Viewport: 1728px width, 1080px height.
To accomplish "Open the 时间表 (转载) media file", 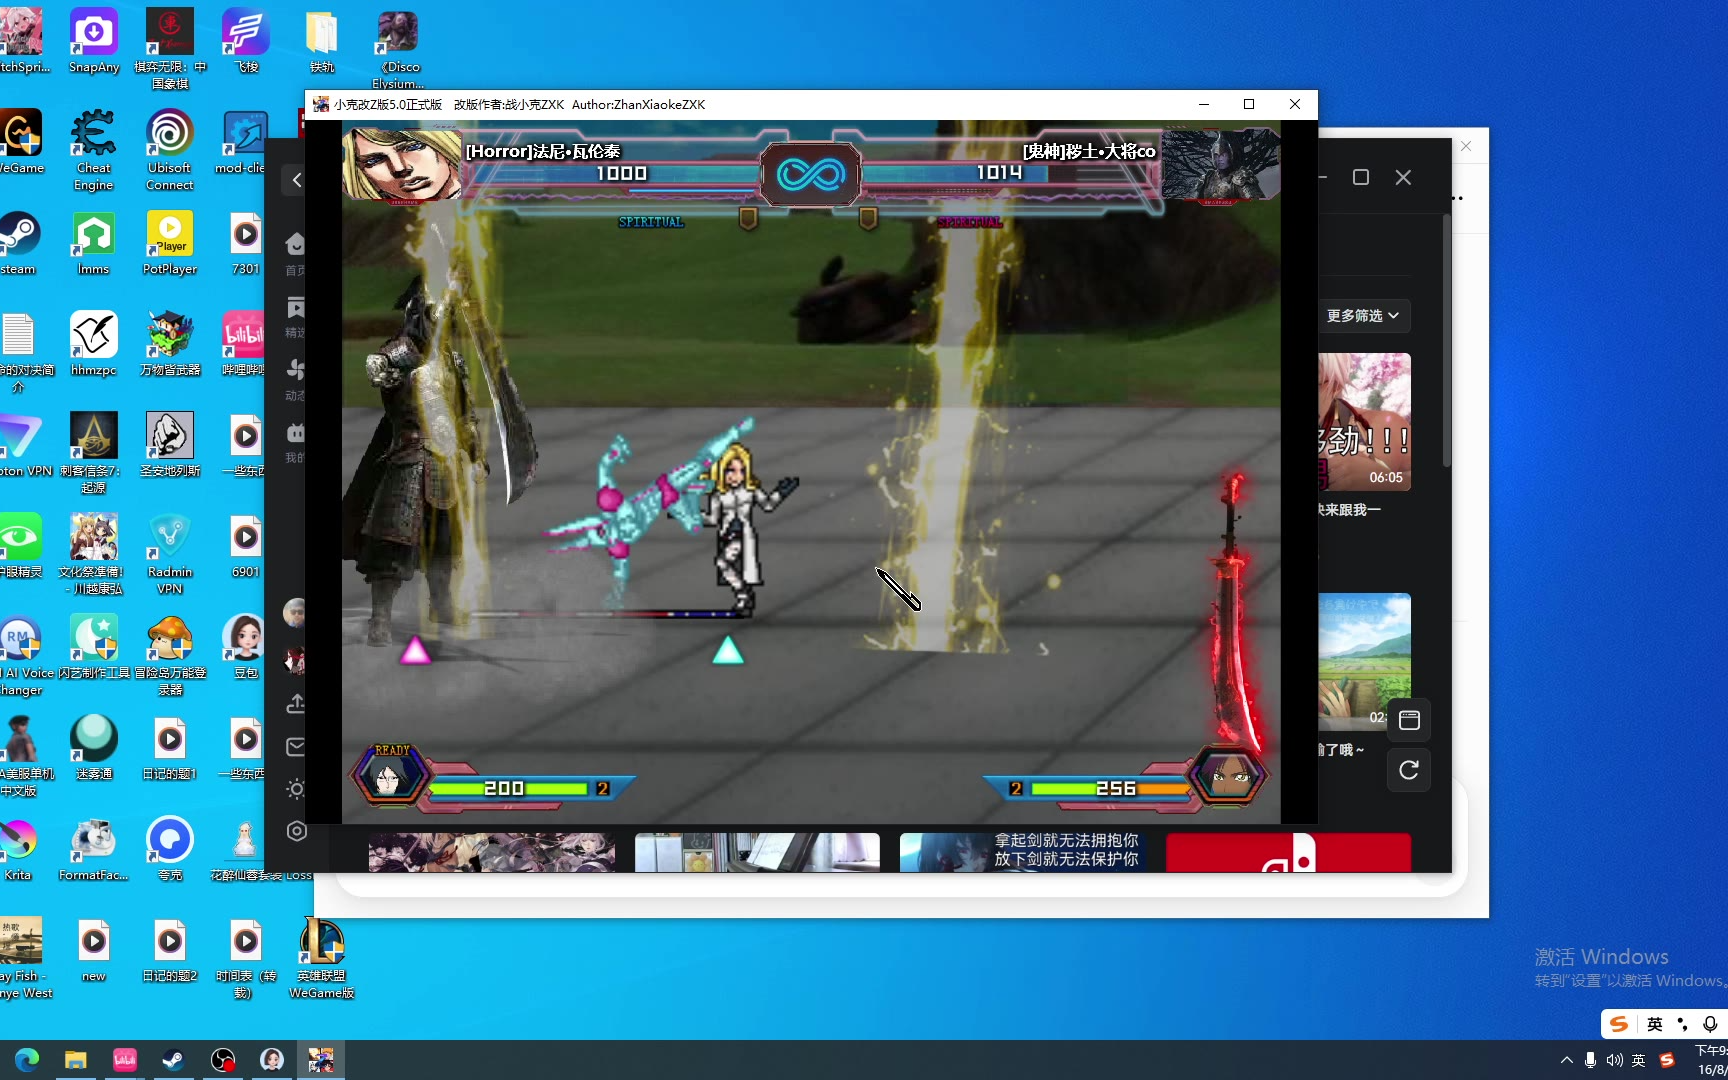I will coord(246,958).
